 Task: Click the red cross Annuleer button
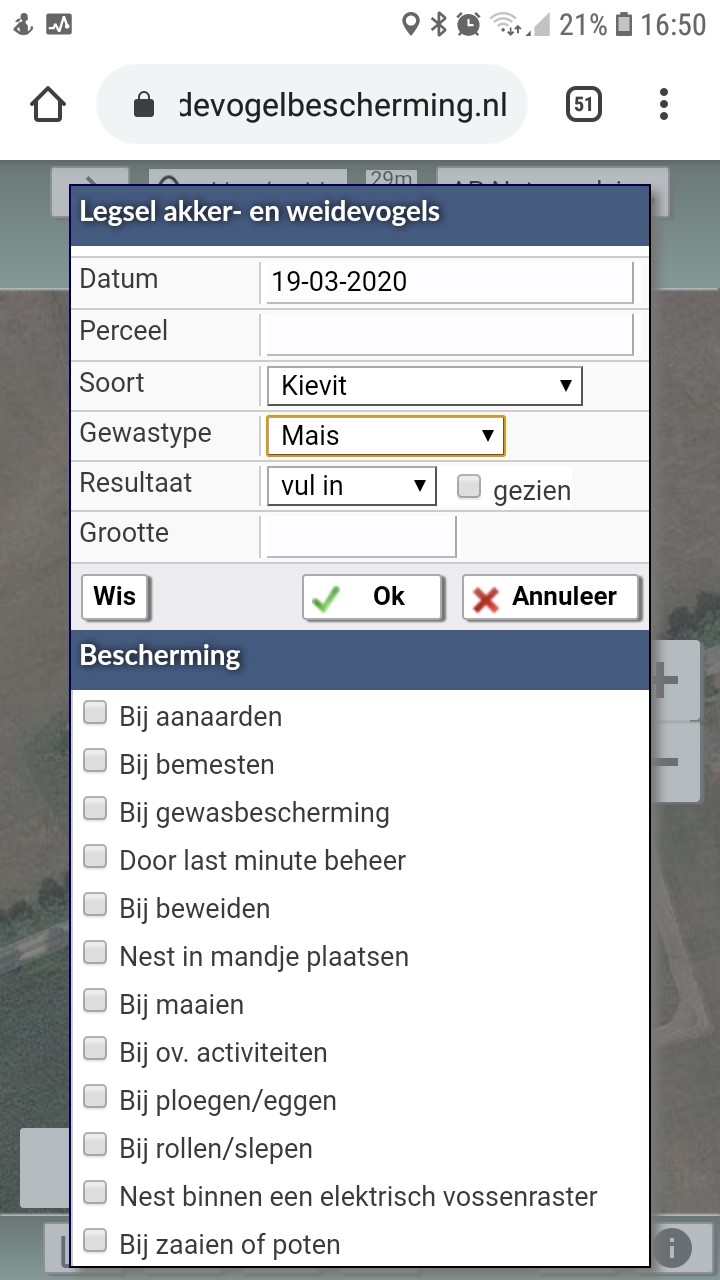(551, 597)
